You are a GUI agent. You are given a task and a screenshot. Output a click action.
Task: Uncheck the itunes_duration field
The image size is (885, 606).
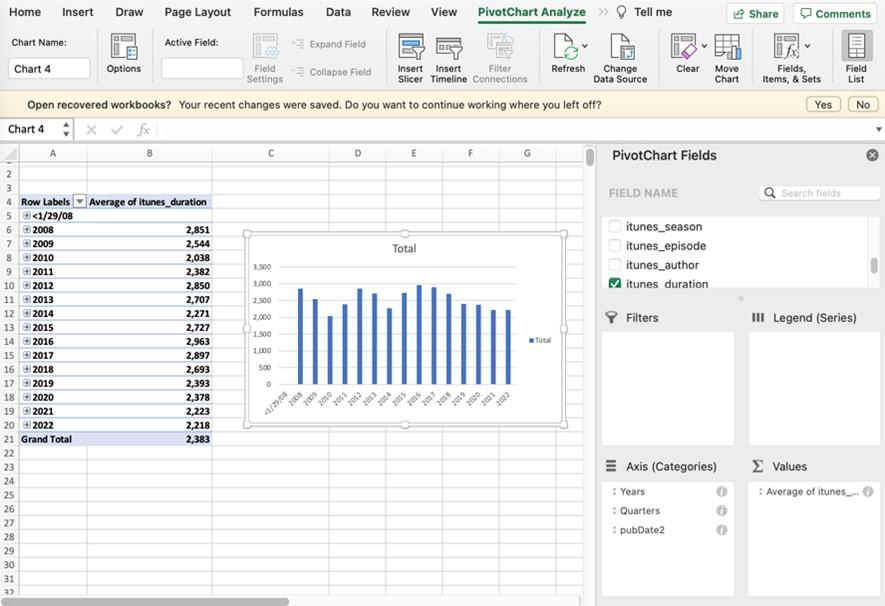tap(615, 283)
